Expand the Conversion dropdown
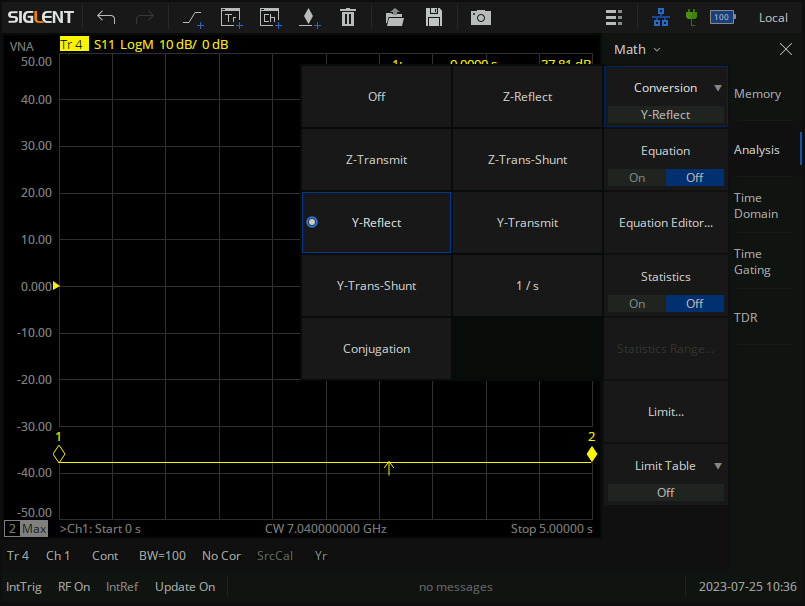 [666, 97]
